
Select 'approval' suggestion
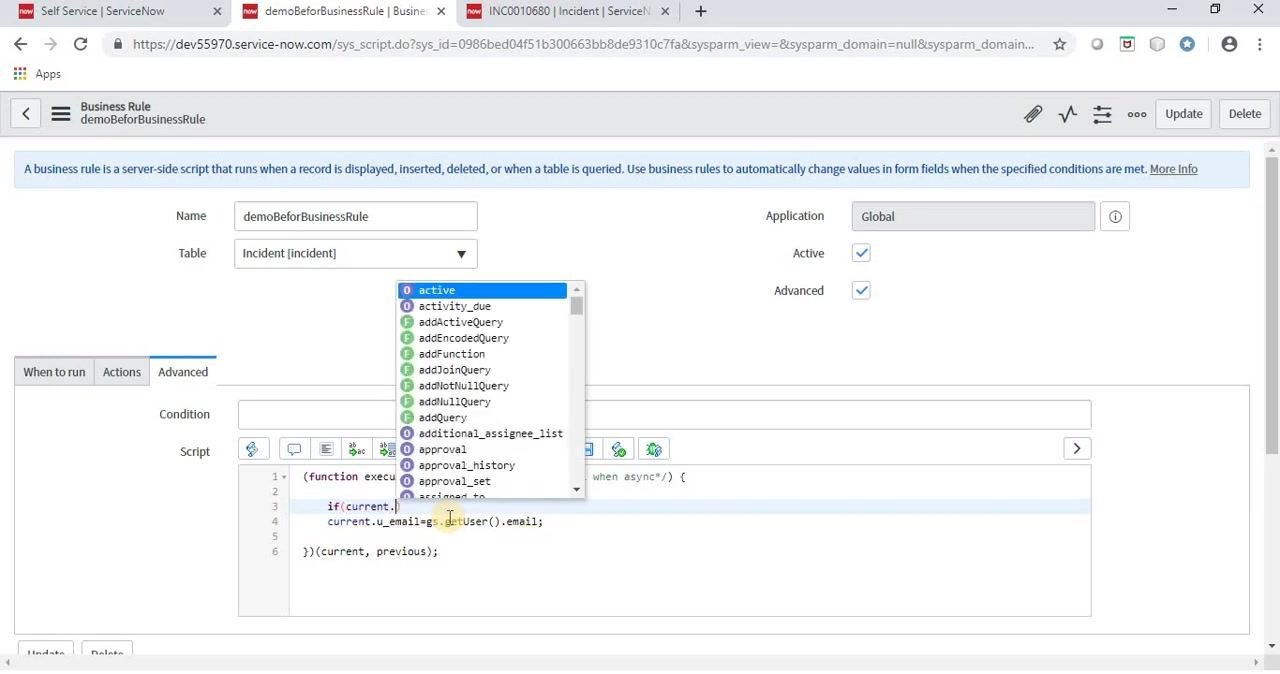tap(483, 450)
